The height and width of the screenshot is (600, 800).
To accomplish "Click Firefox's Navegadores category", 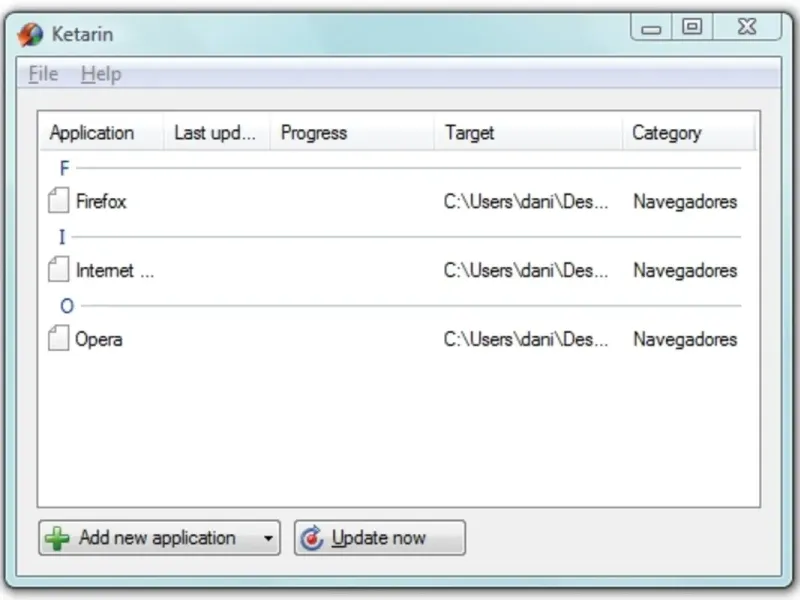I will (685, 202).
